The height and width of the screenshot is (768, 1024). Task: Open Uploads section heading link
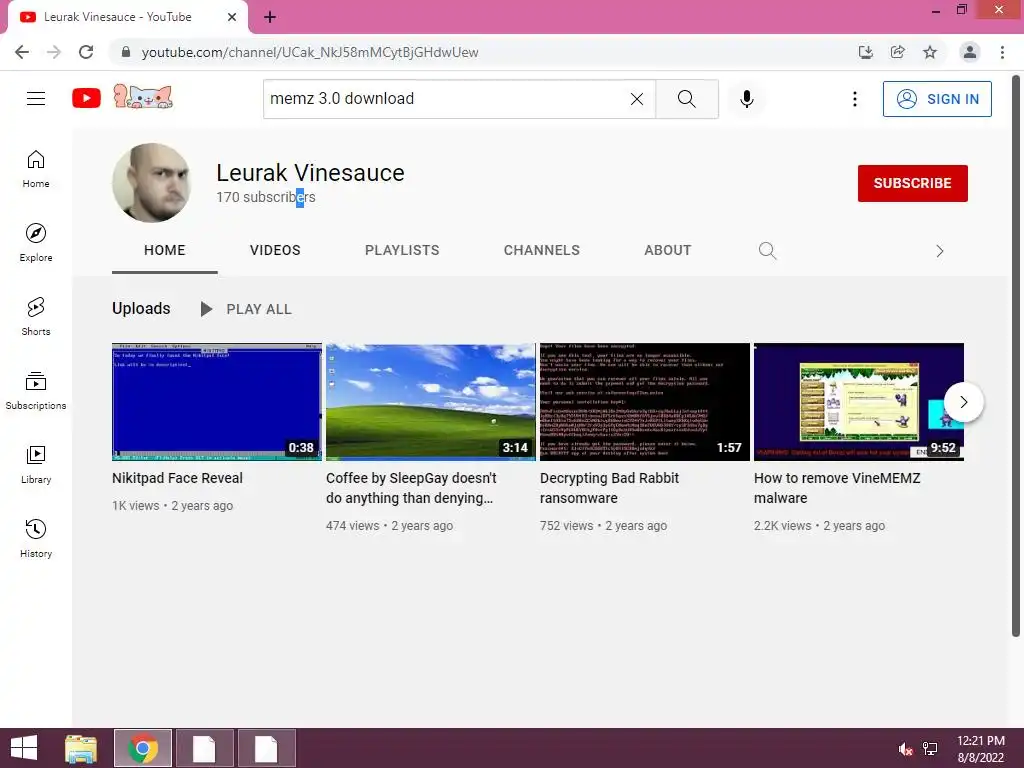pyautogui.click(x=141, y=309)
